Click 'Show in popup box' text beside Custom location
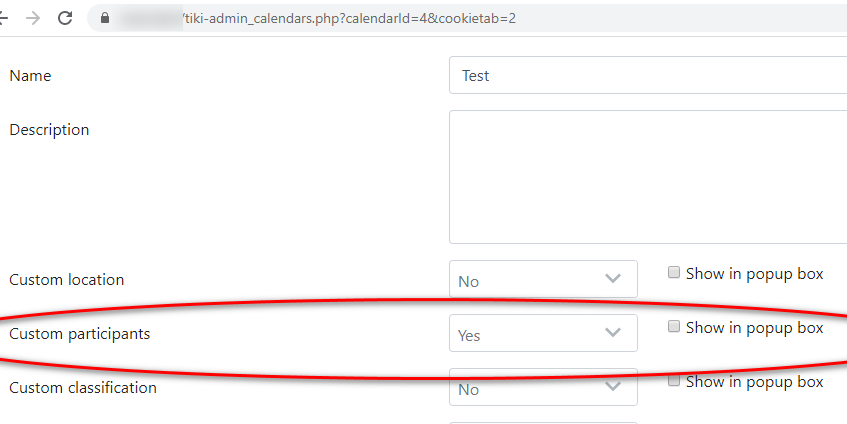The image size is (847, 424). click(x=754, y=274)
